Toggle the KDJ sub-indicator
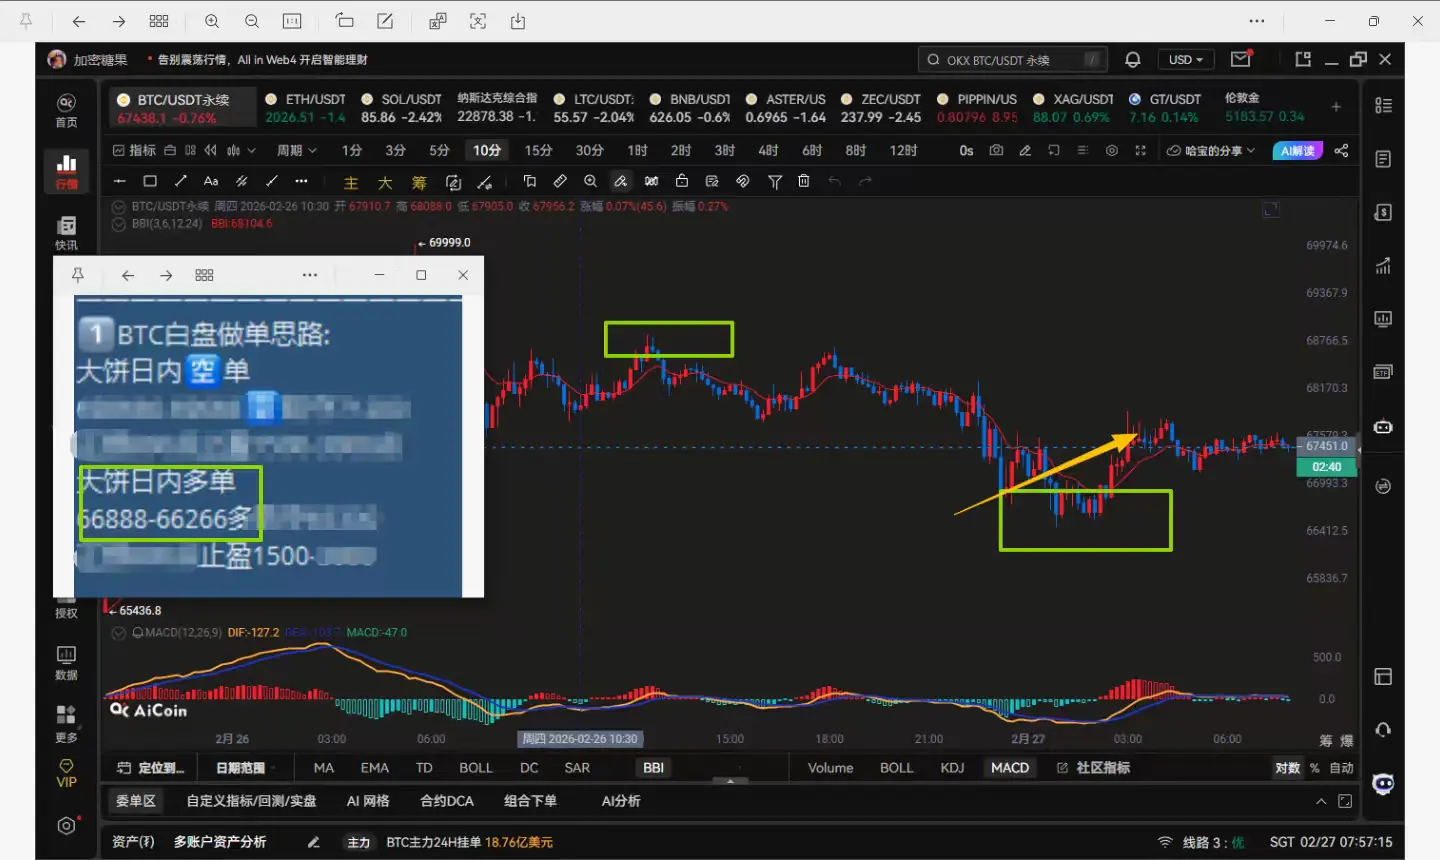 click(x=952, y=768)
